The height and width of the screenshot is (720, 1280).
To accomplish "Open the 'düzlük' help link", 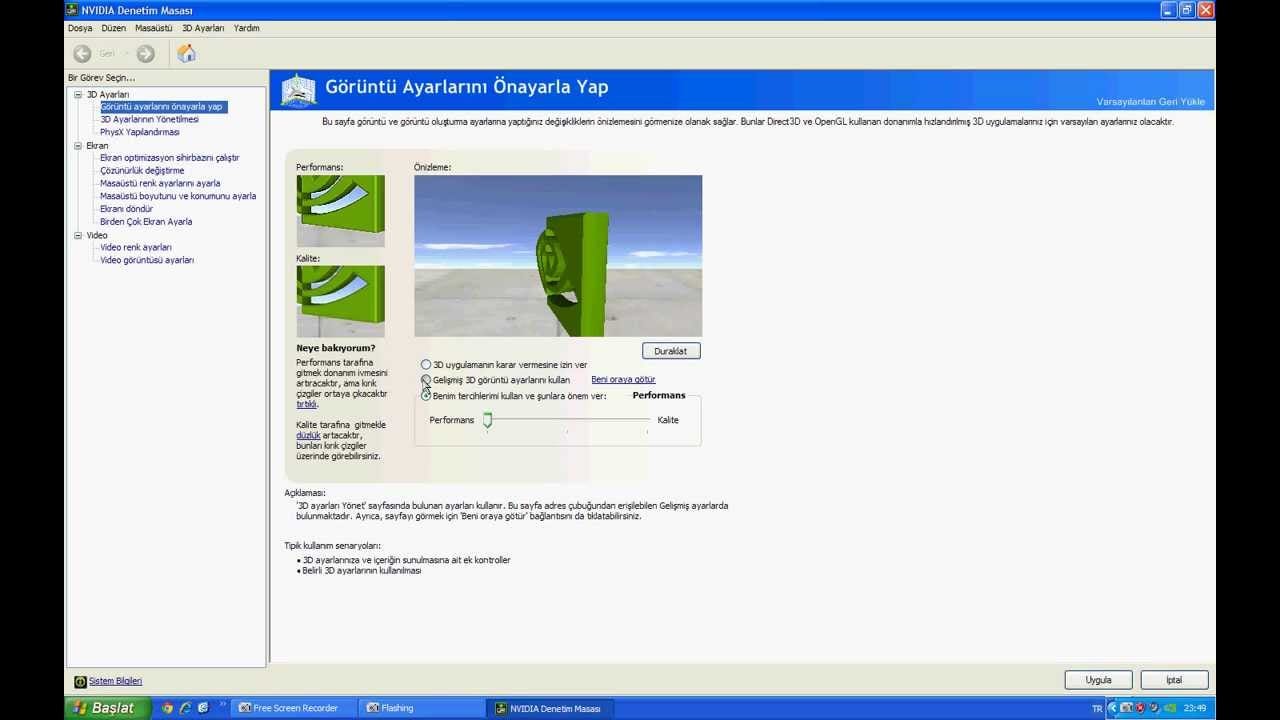I will click(308, 436).
